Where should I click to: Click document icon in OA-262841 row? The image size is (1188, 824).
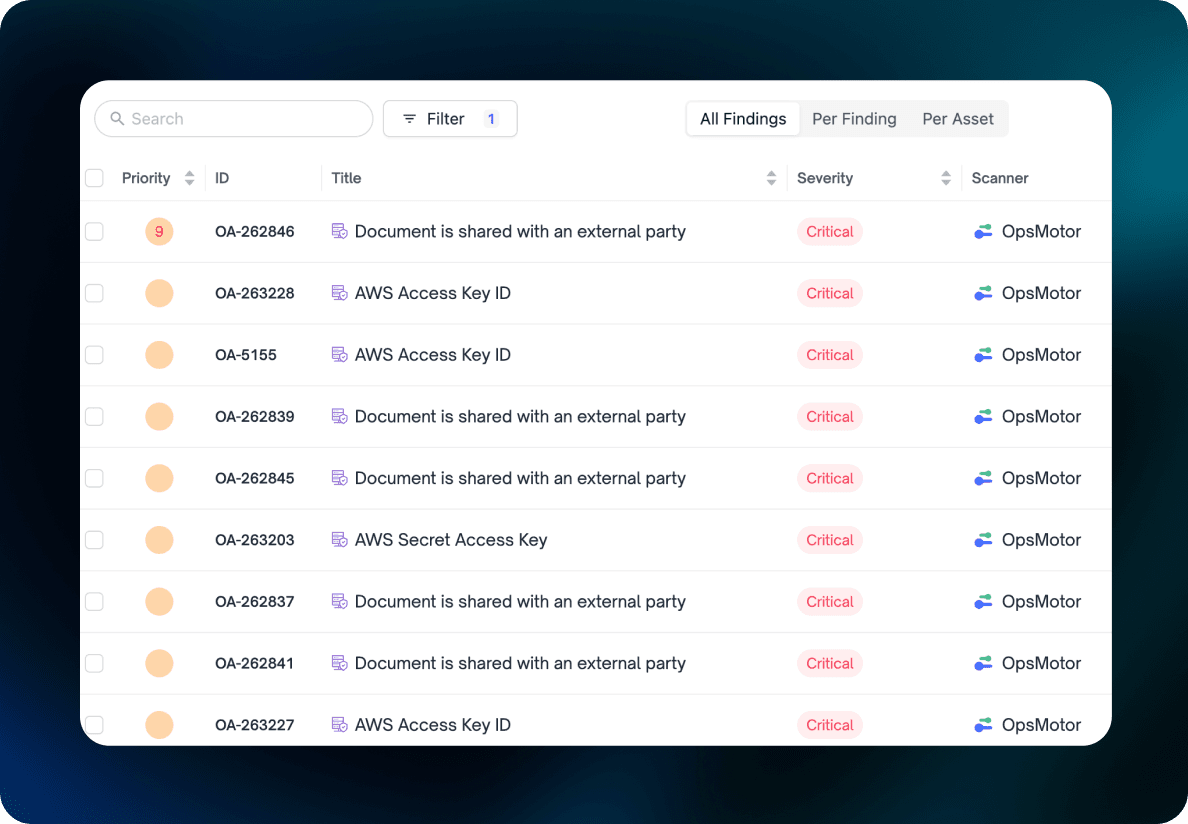[339, 663]
